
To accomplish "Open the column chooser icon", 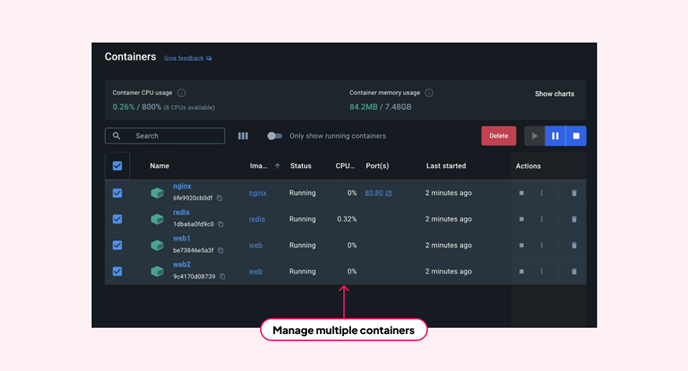I will coord(243,136).
